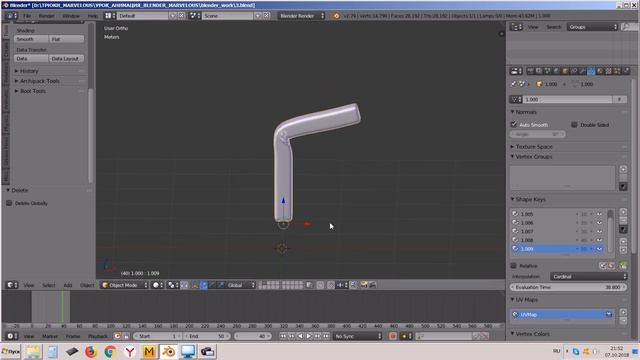
Task: Open the 3D view Add menu
Action: pos(68,285)
